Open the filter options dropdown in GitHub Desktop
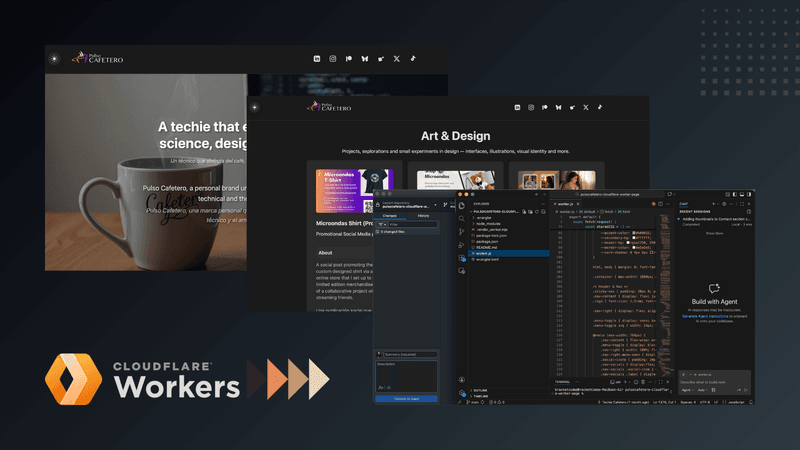800x450 pixels. coord(381,224)
